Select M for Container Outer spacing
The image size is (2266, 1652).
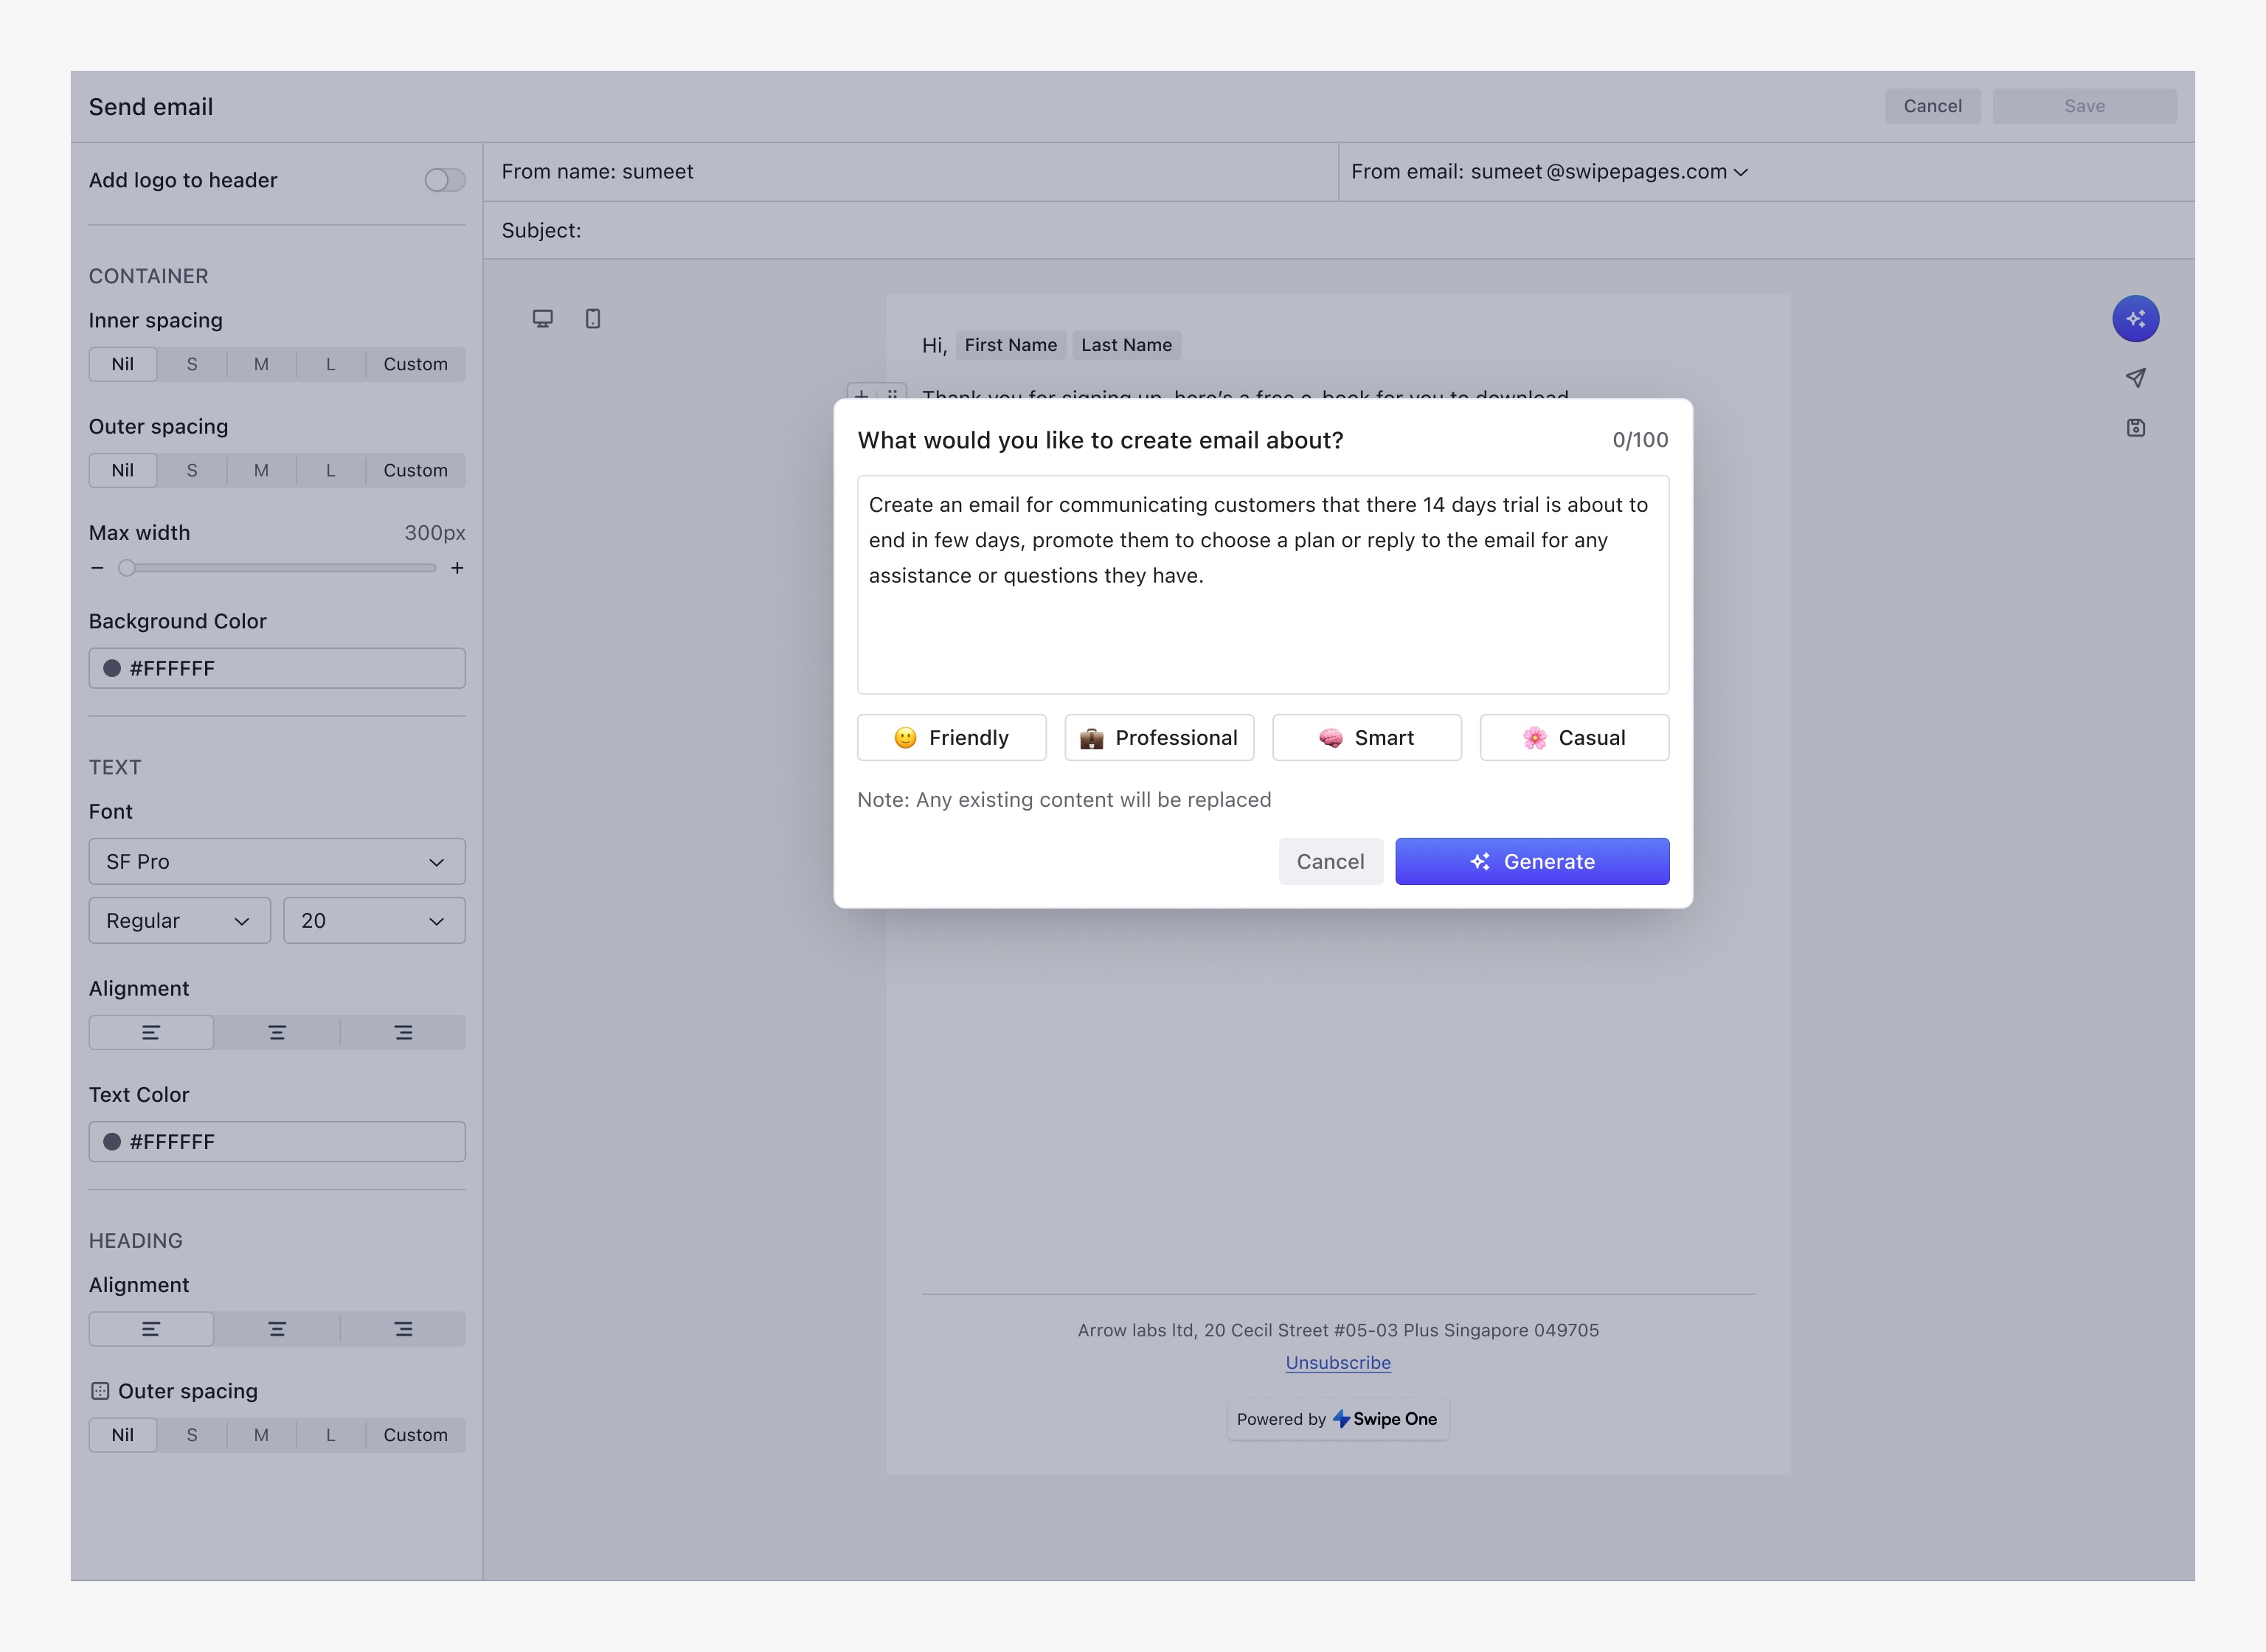pyautogui.click(x=261, y=470)
